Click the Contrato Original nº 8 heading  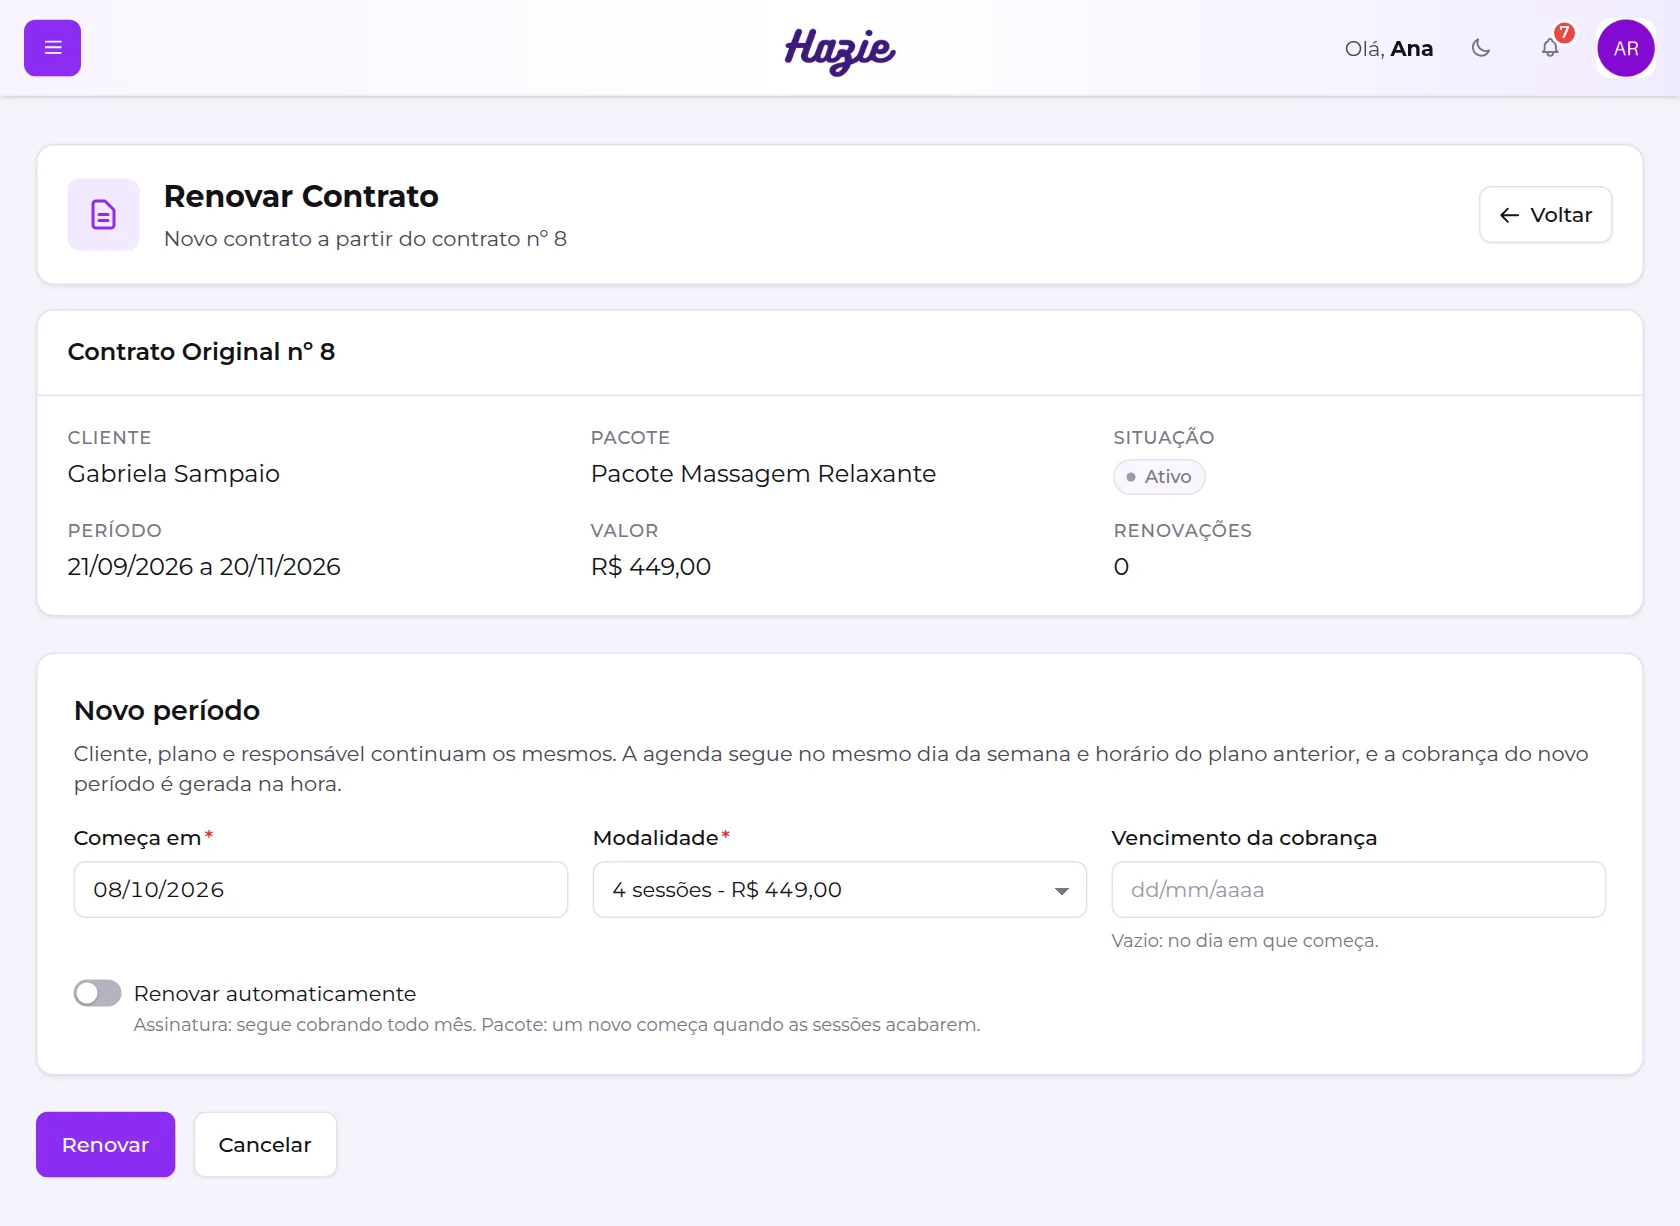(201, 352)
